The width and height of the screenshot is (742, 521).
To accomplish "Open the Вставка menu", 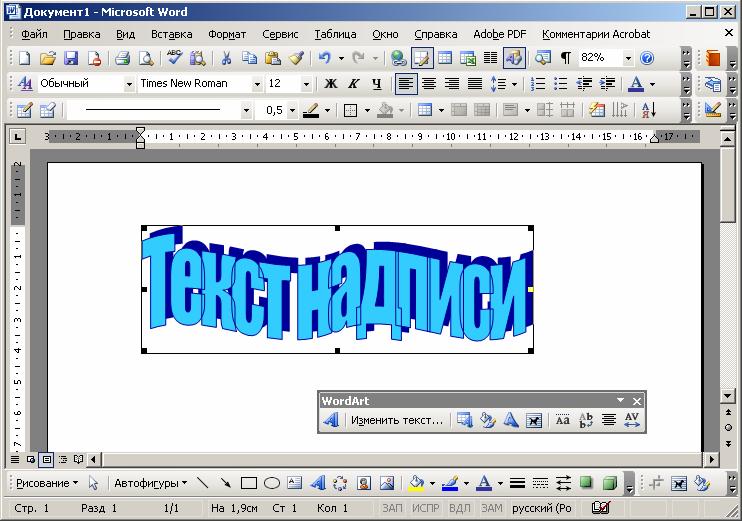I will (x=171, y=34).
